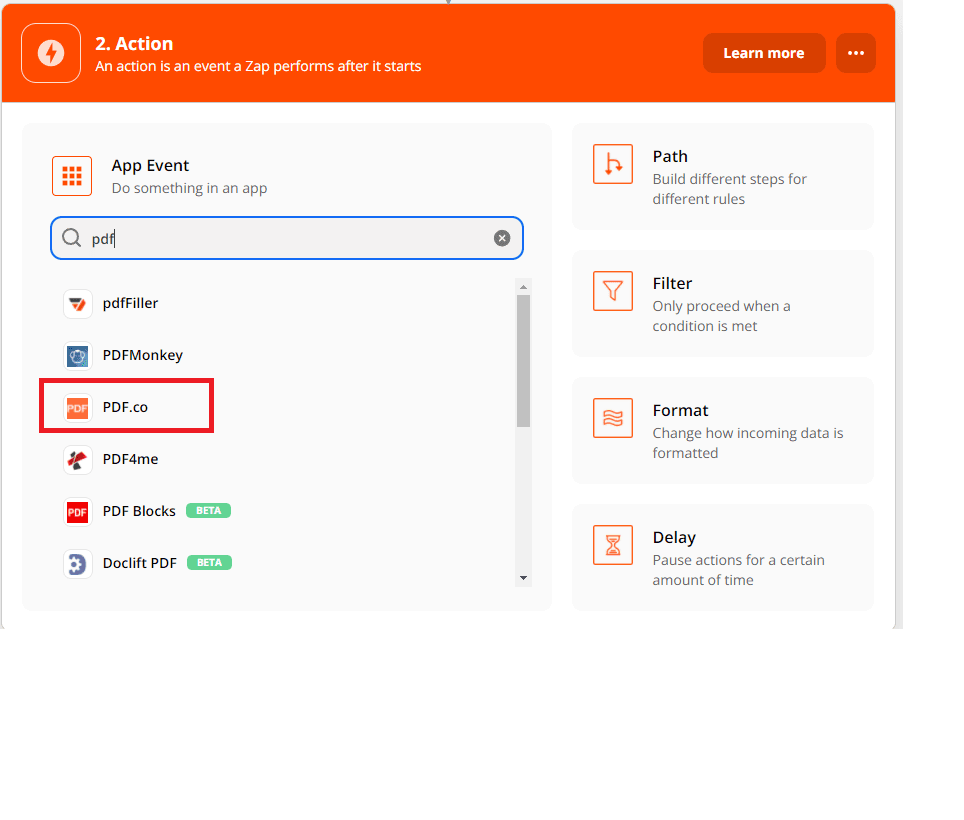Screen dimensions: 964x820
Task: Click the Doclift PDF gear icon
Action: 78,563
